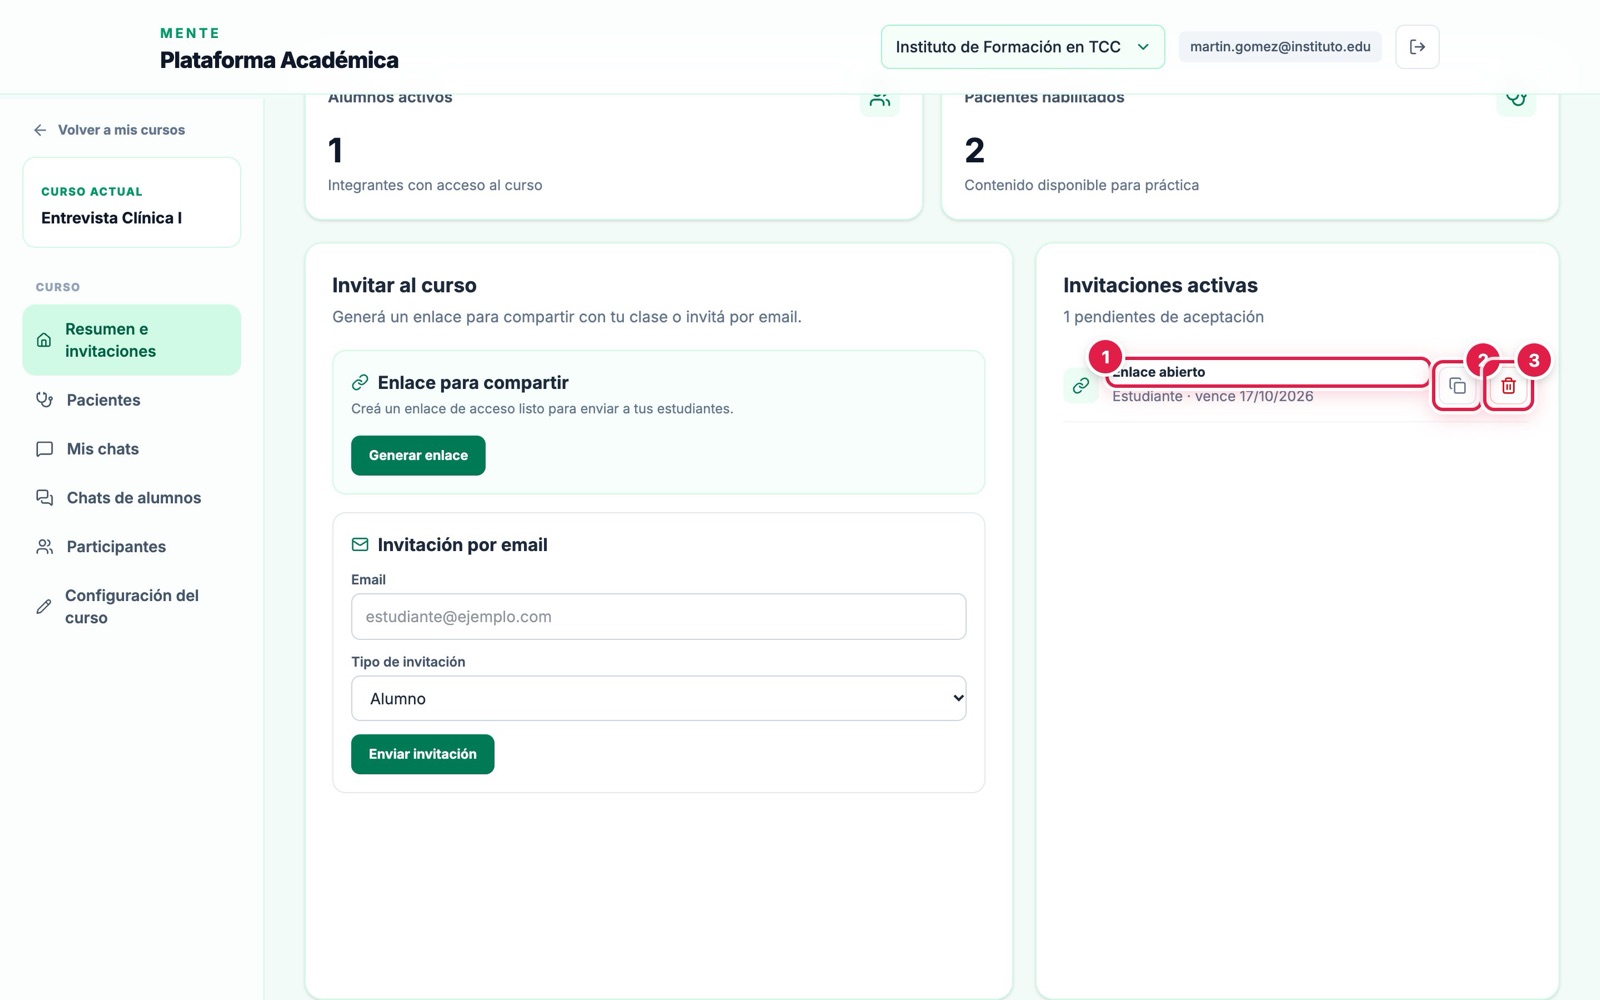The height and width of the screenshot is (1000, 1600).
Task: Click Volver a mis cursos link
Action: (109, 130)
